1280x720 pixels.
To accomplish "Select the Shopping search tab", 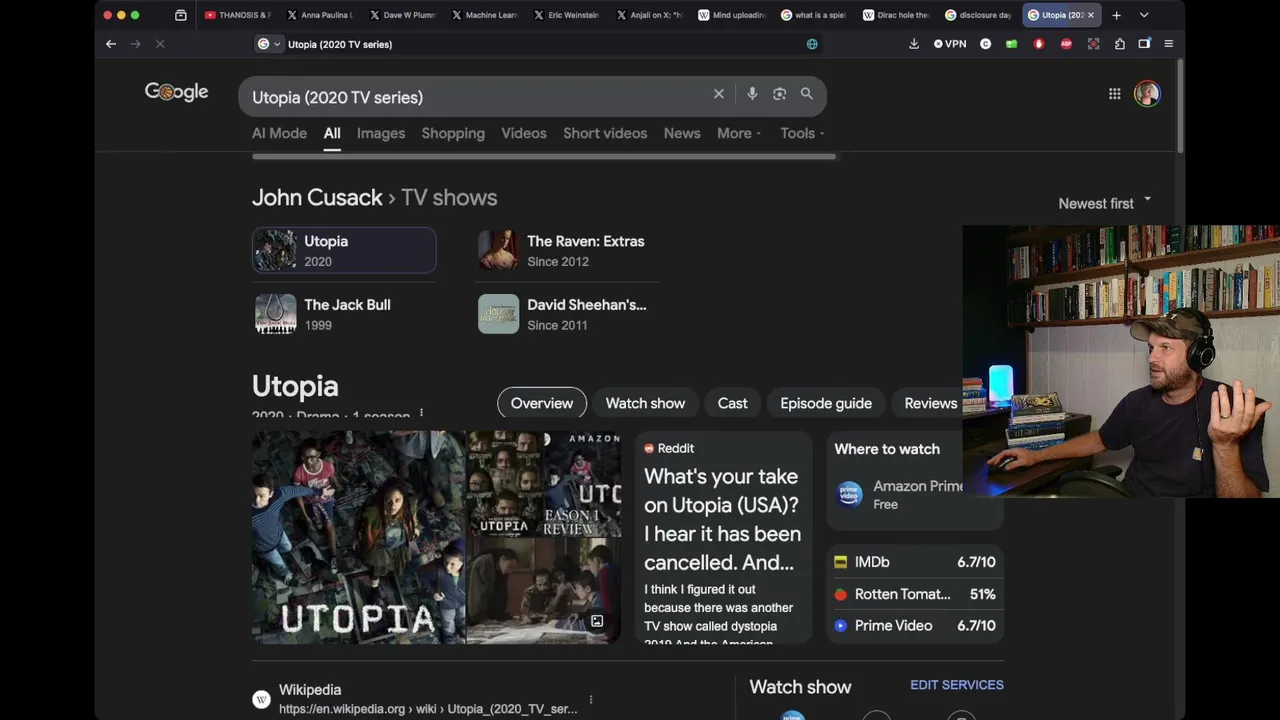I will (x=453, y=133).
